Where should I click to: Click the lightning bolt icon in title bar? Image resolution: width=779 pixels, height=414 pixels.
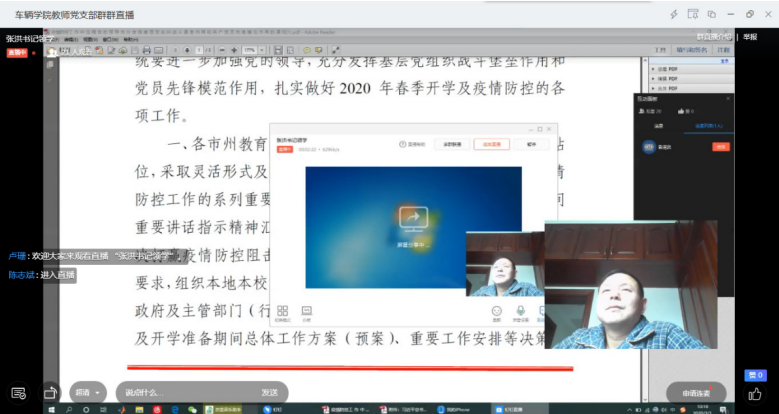[675, 14]
